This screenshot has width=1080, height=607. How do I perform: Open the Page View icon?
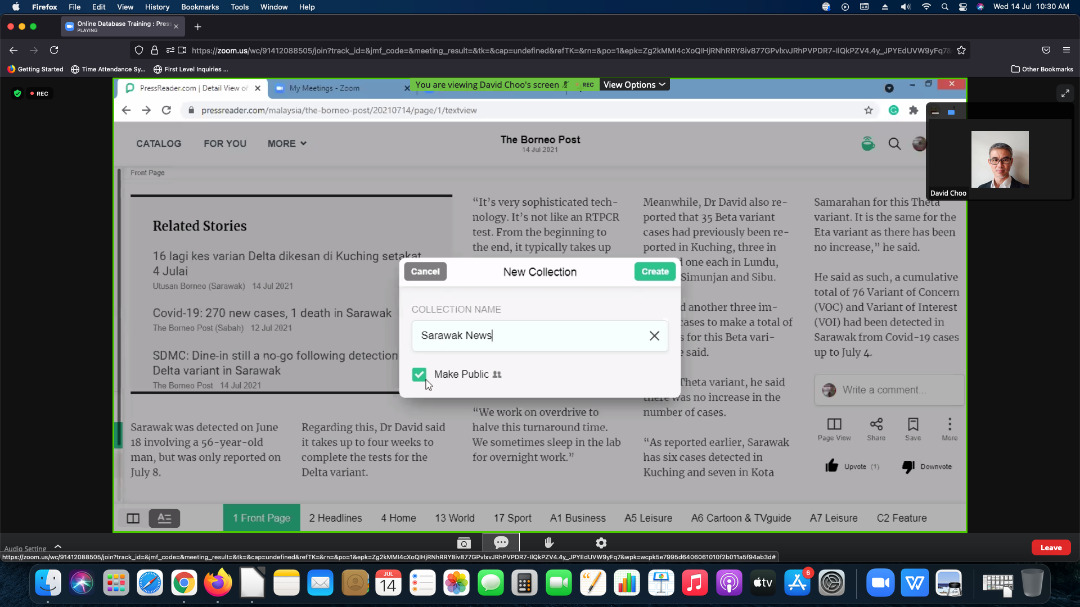834,425
